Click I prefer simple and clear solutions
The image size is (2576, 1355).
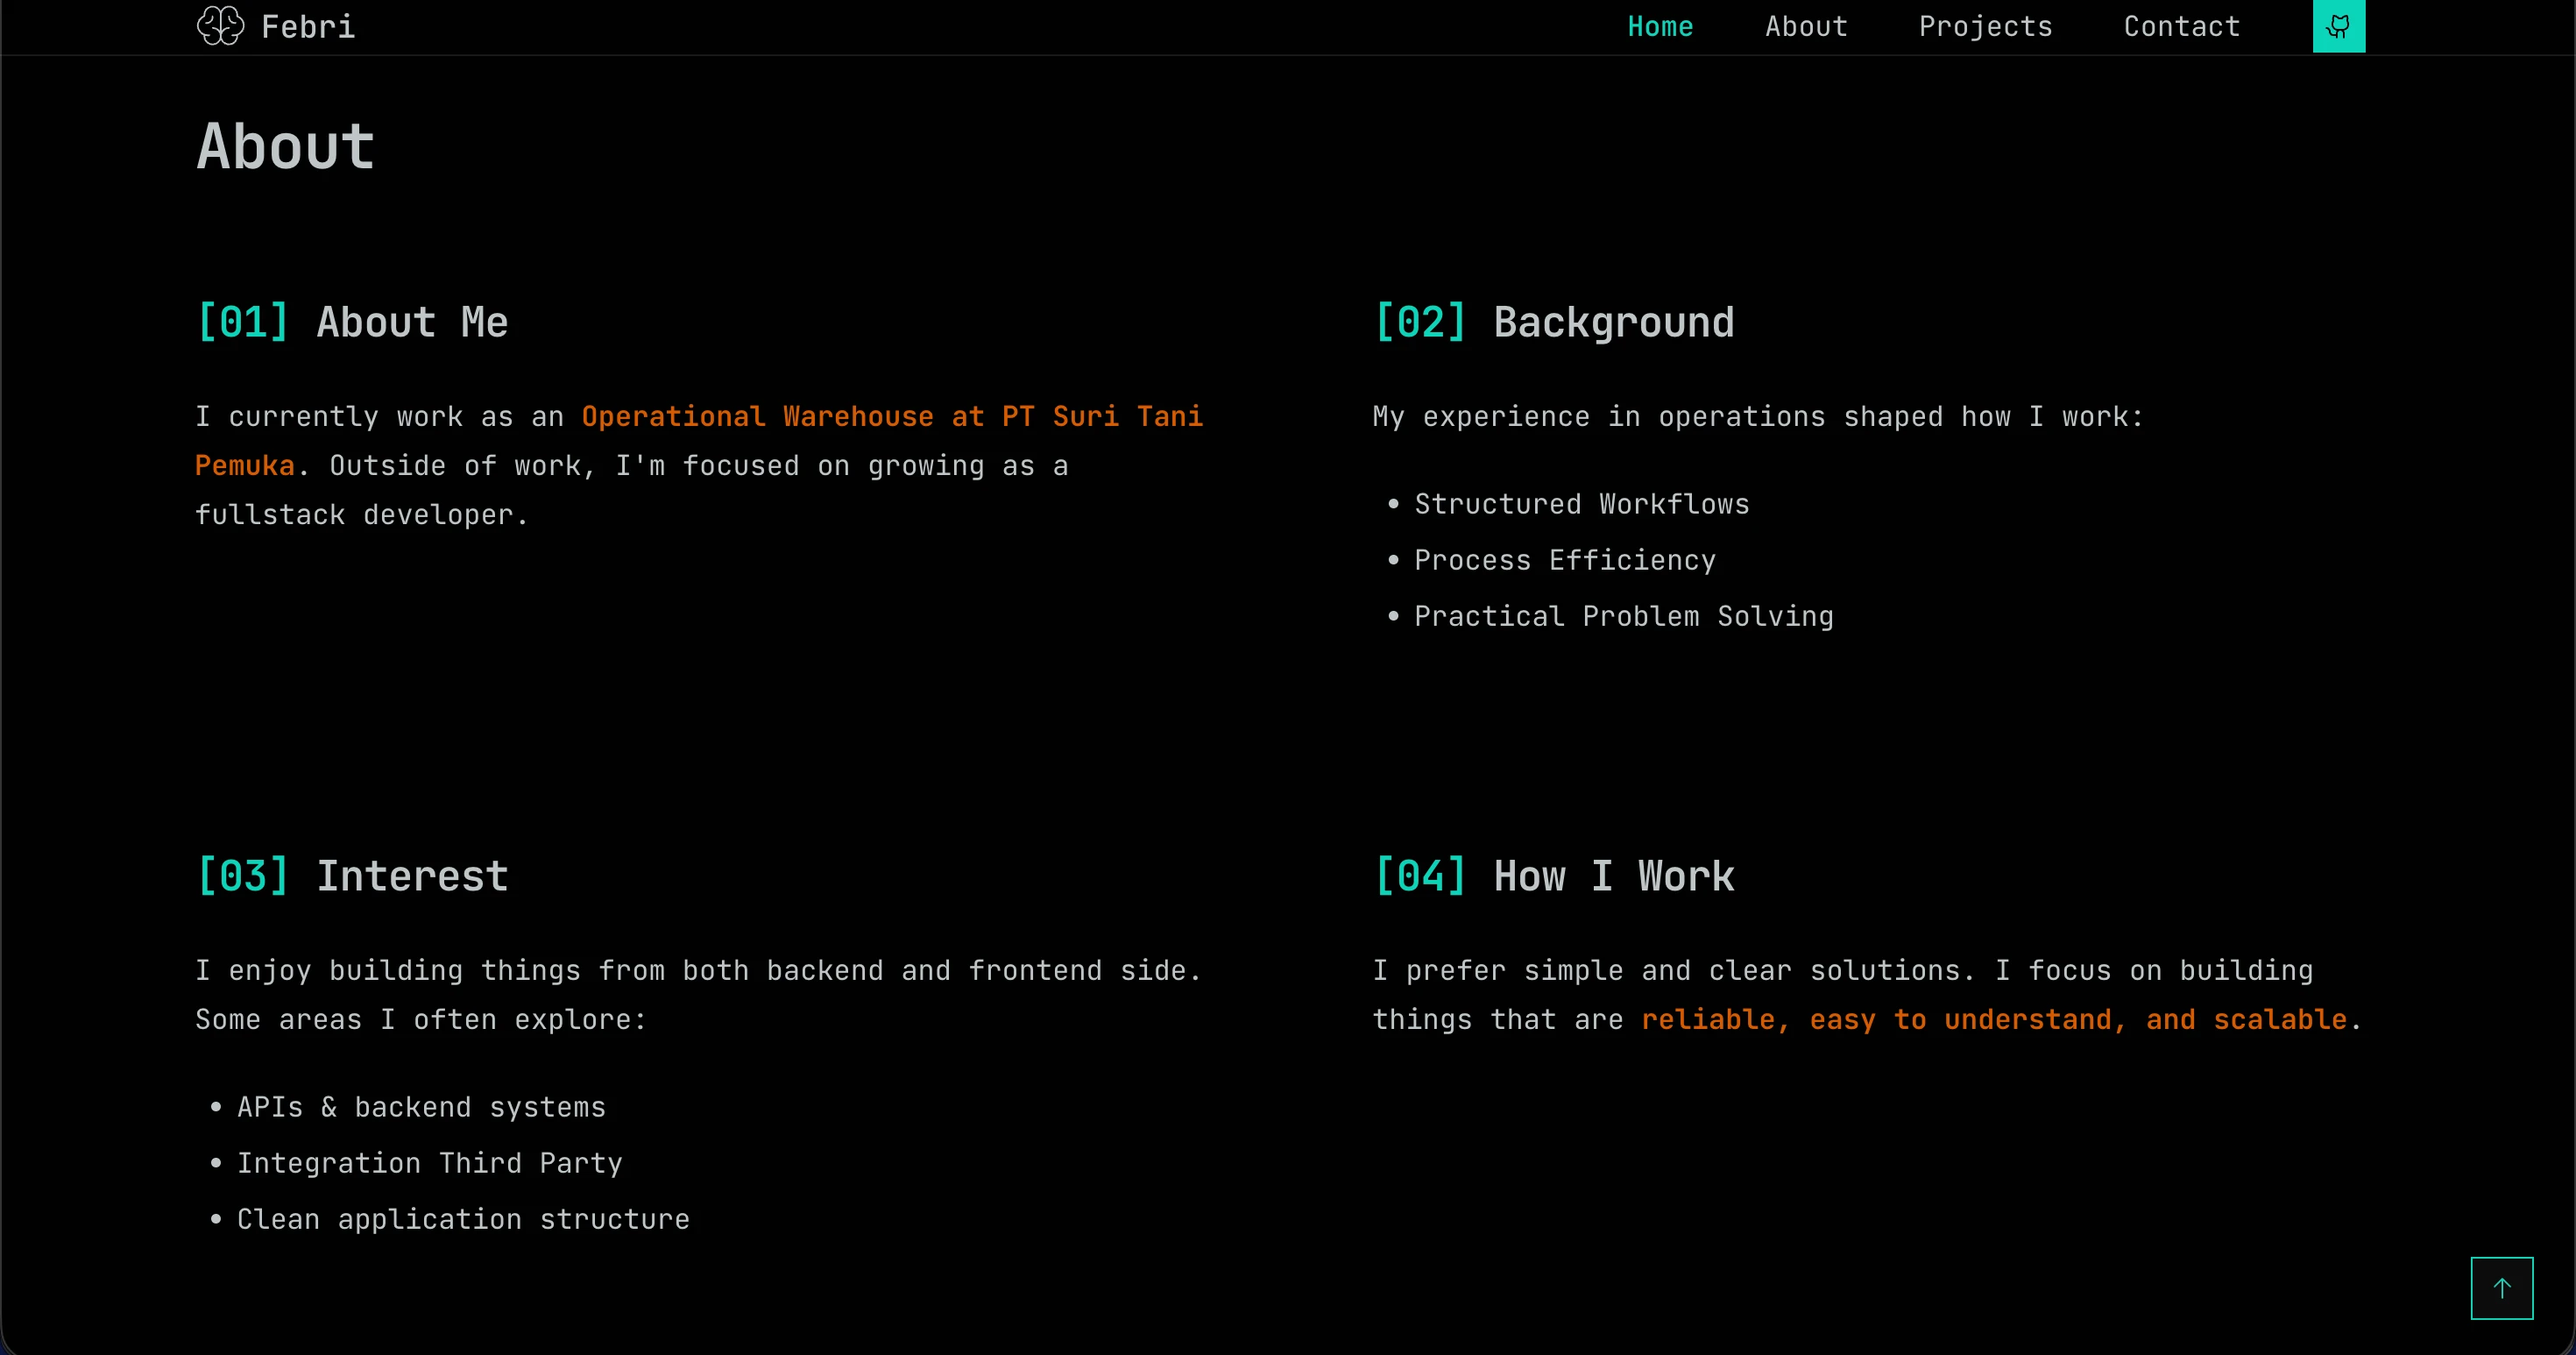(x=1674, y=971)
